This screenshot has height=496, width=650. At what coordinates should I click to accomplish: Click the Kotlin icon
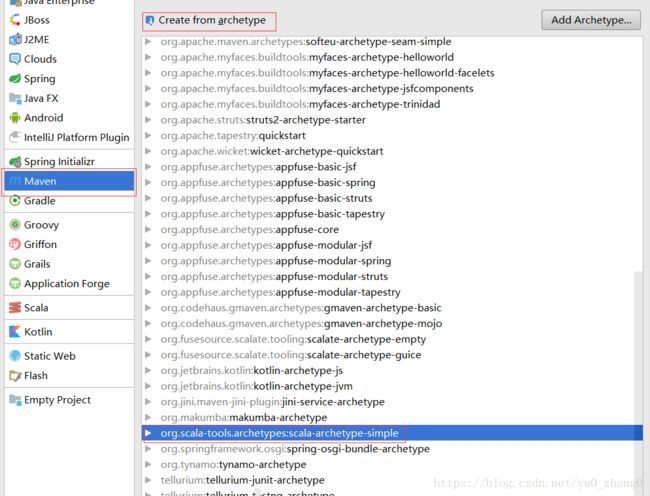tap(15, 331)
